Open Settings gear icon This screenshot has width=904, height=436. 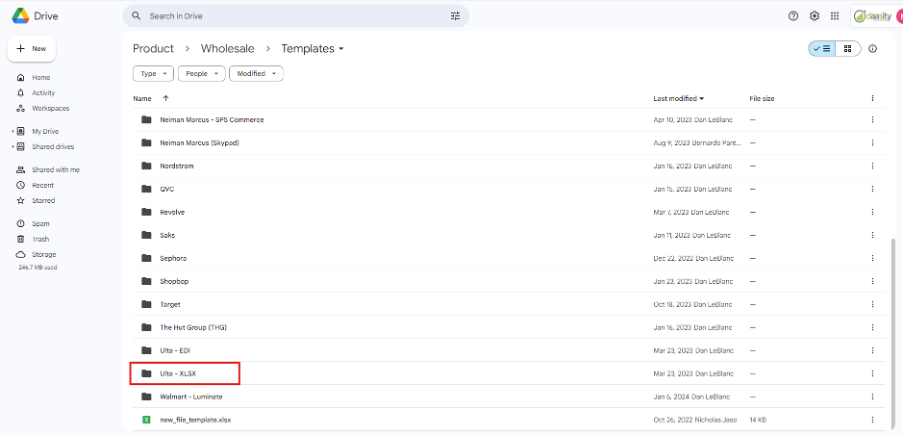[814, 16]
